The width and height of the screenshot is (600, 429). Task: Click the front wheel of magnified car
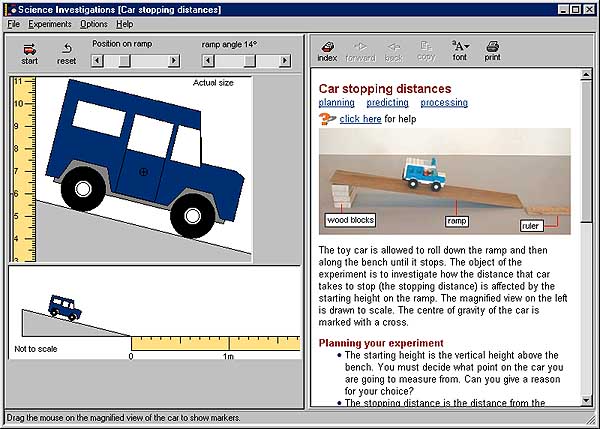pyautogui.click(x=192, y=216)
